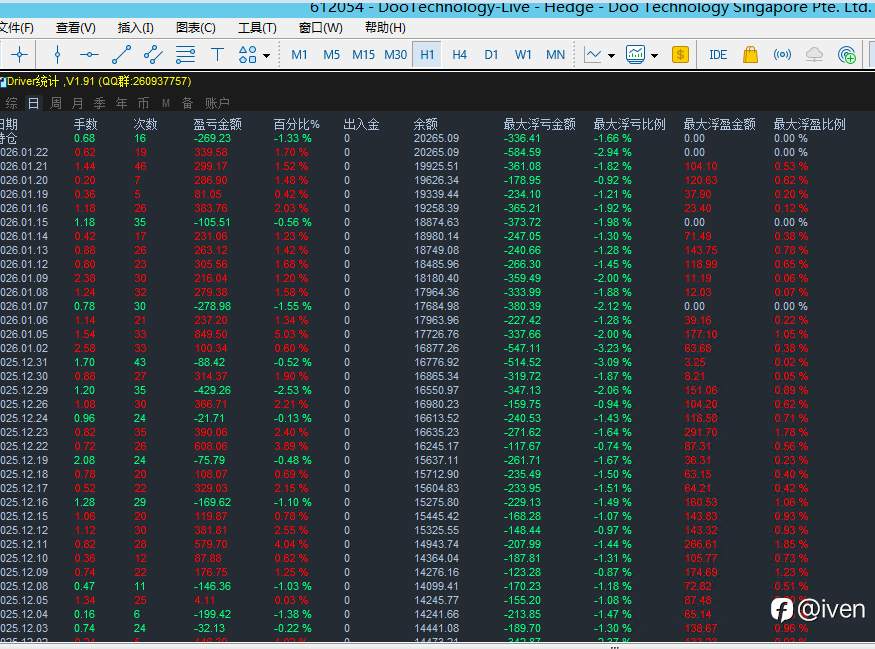Open the 工具(T) menu
Image resolution: width=875 pixels, height=649 pixels.
[257, 28]
